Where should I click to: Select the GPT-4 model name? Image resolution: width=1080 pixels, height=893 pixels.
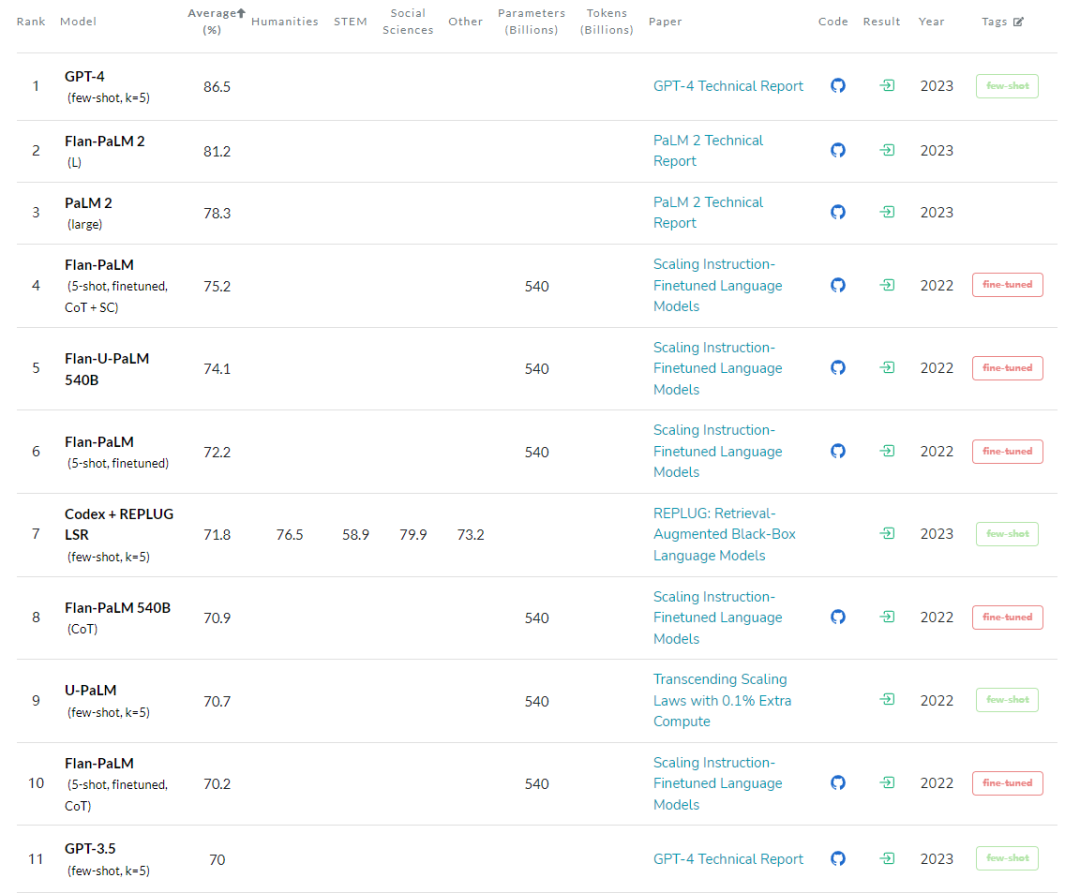(x=85, y=76)
